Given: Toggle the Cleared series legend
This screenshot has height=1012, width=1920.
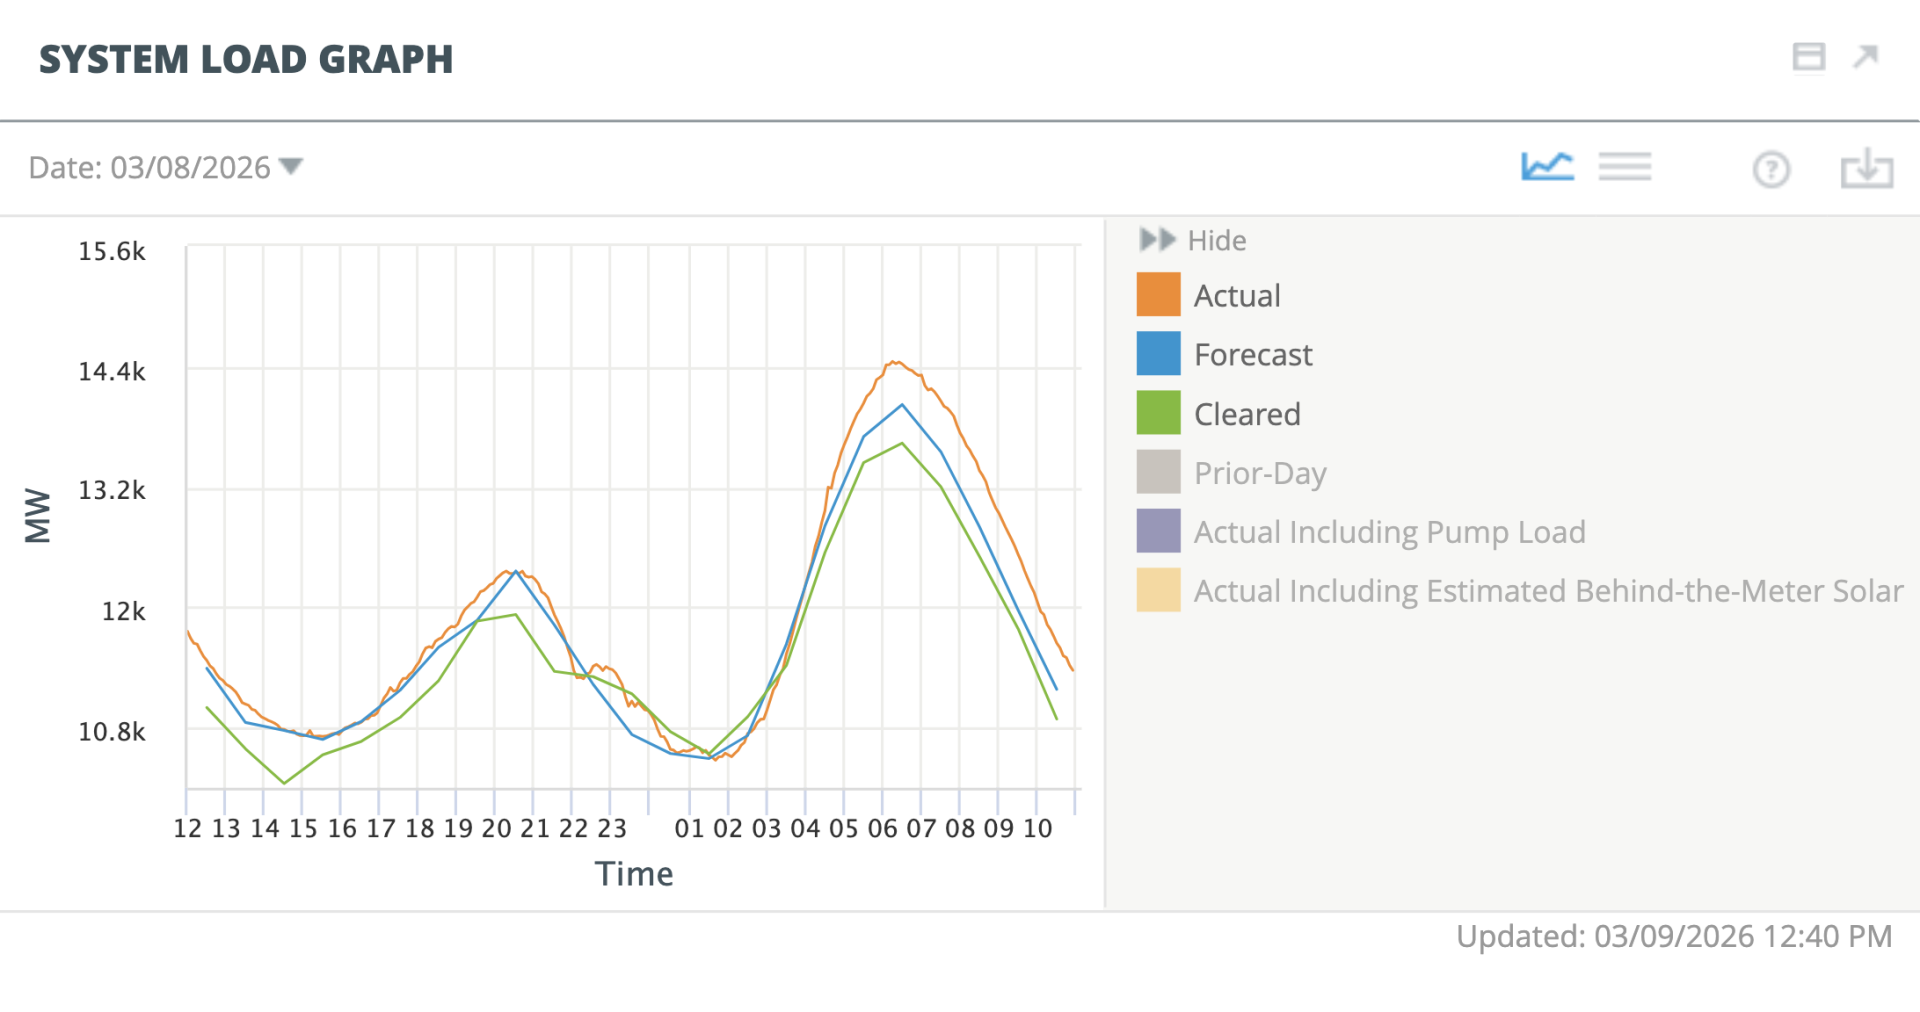Looking at the screenshot, I should tap(1247, 414).
